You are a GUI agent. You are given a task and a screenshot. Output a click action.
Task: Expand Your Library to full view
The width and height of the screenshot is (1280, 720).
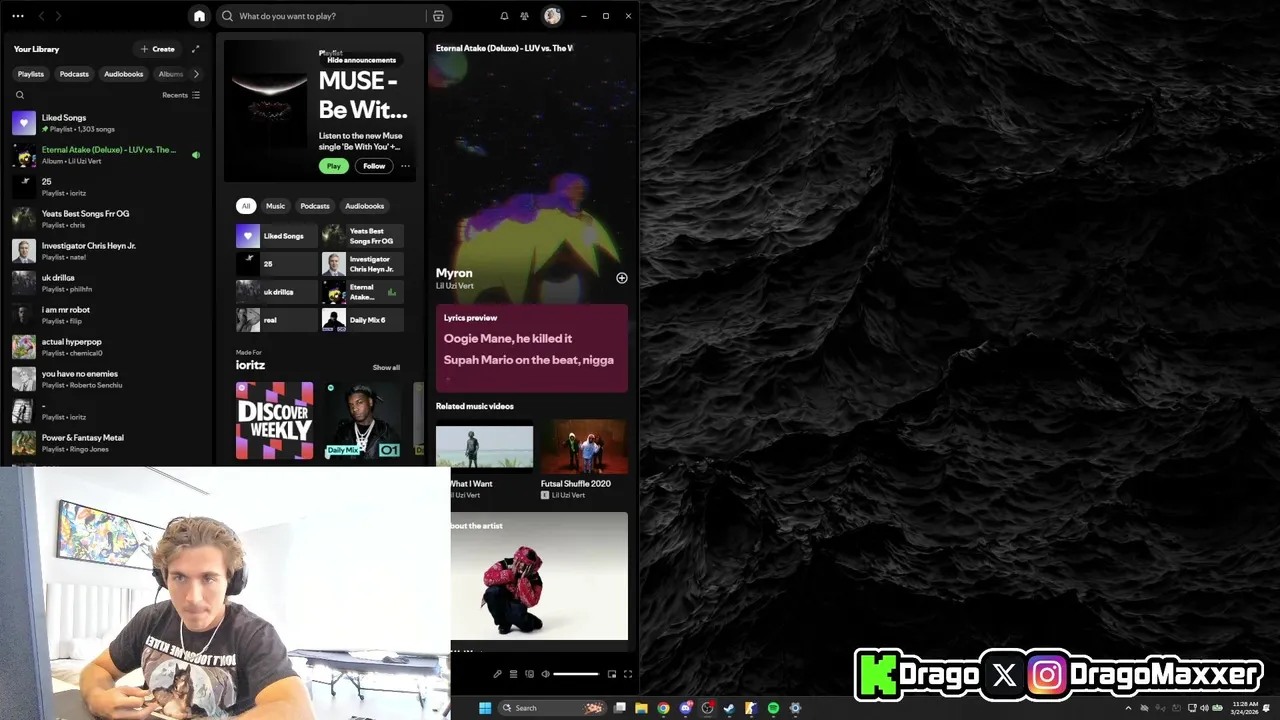(195, 49)
